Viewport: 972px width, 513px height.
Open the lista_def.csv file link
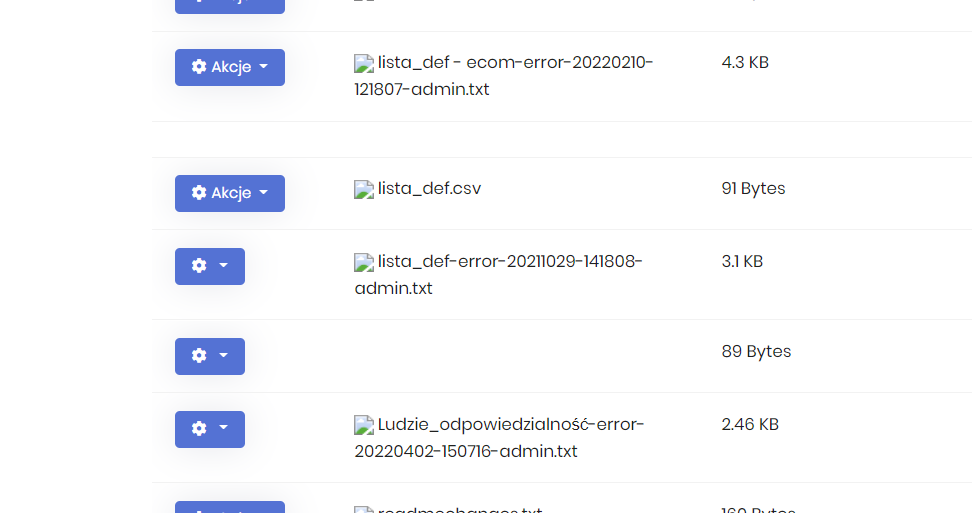click(429, 188)
